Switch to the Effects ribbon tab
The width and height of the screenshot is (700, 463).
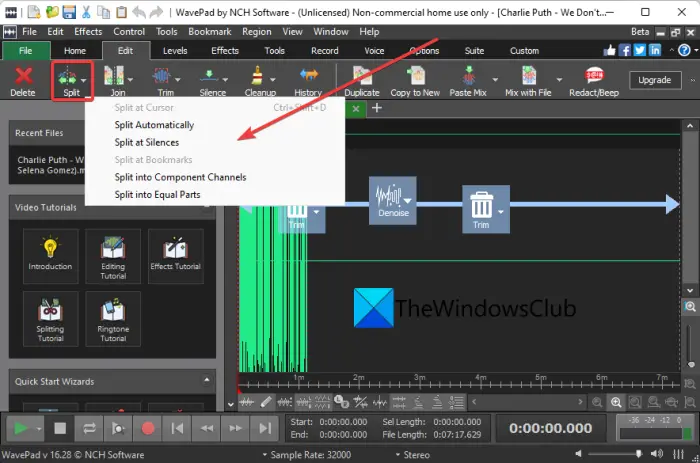coord(225,51)
